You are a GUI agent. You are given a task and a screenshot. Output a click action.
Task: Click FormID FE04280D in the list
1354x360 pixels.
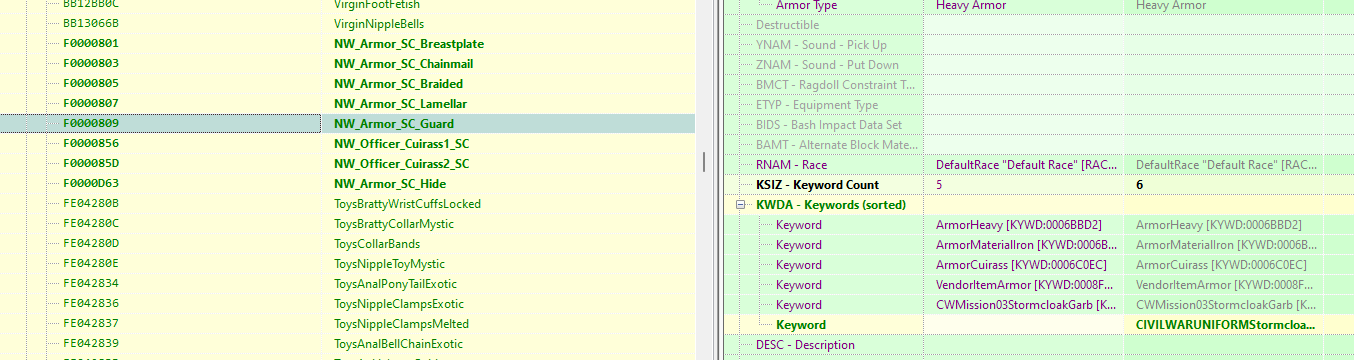pyautogui.click(x=91, y=244)
